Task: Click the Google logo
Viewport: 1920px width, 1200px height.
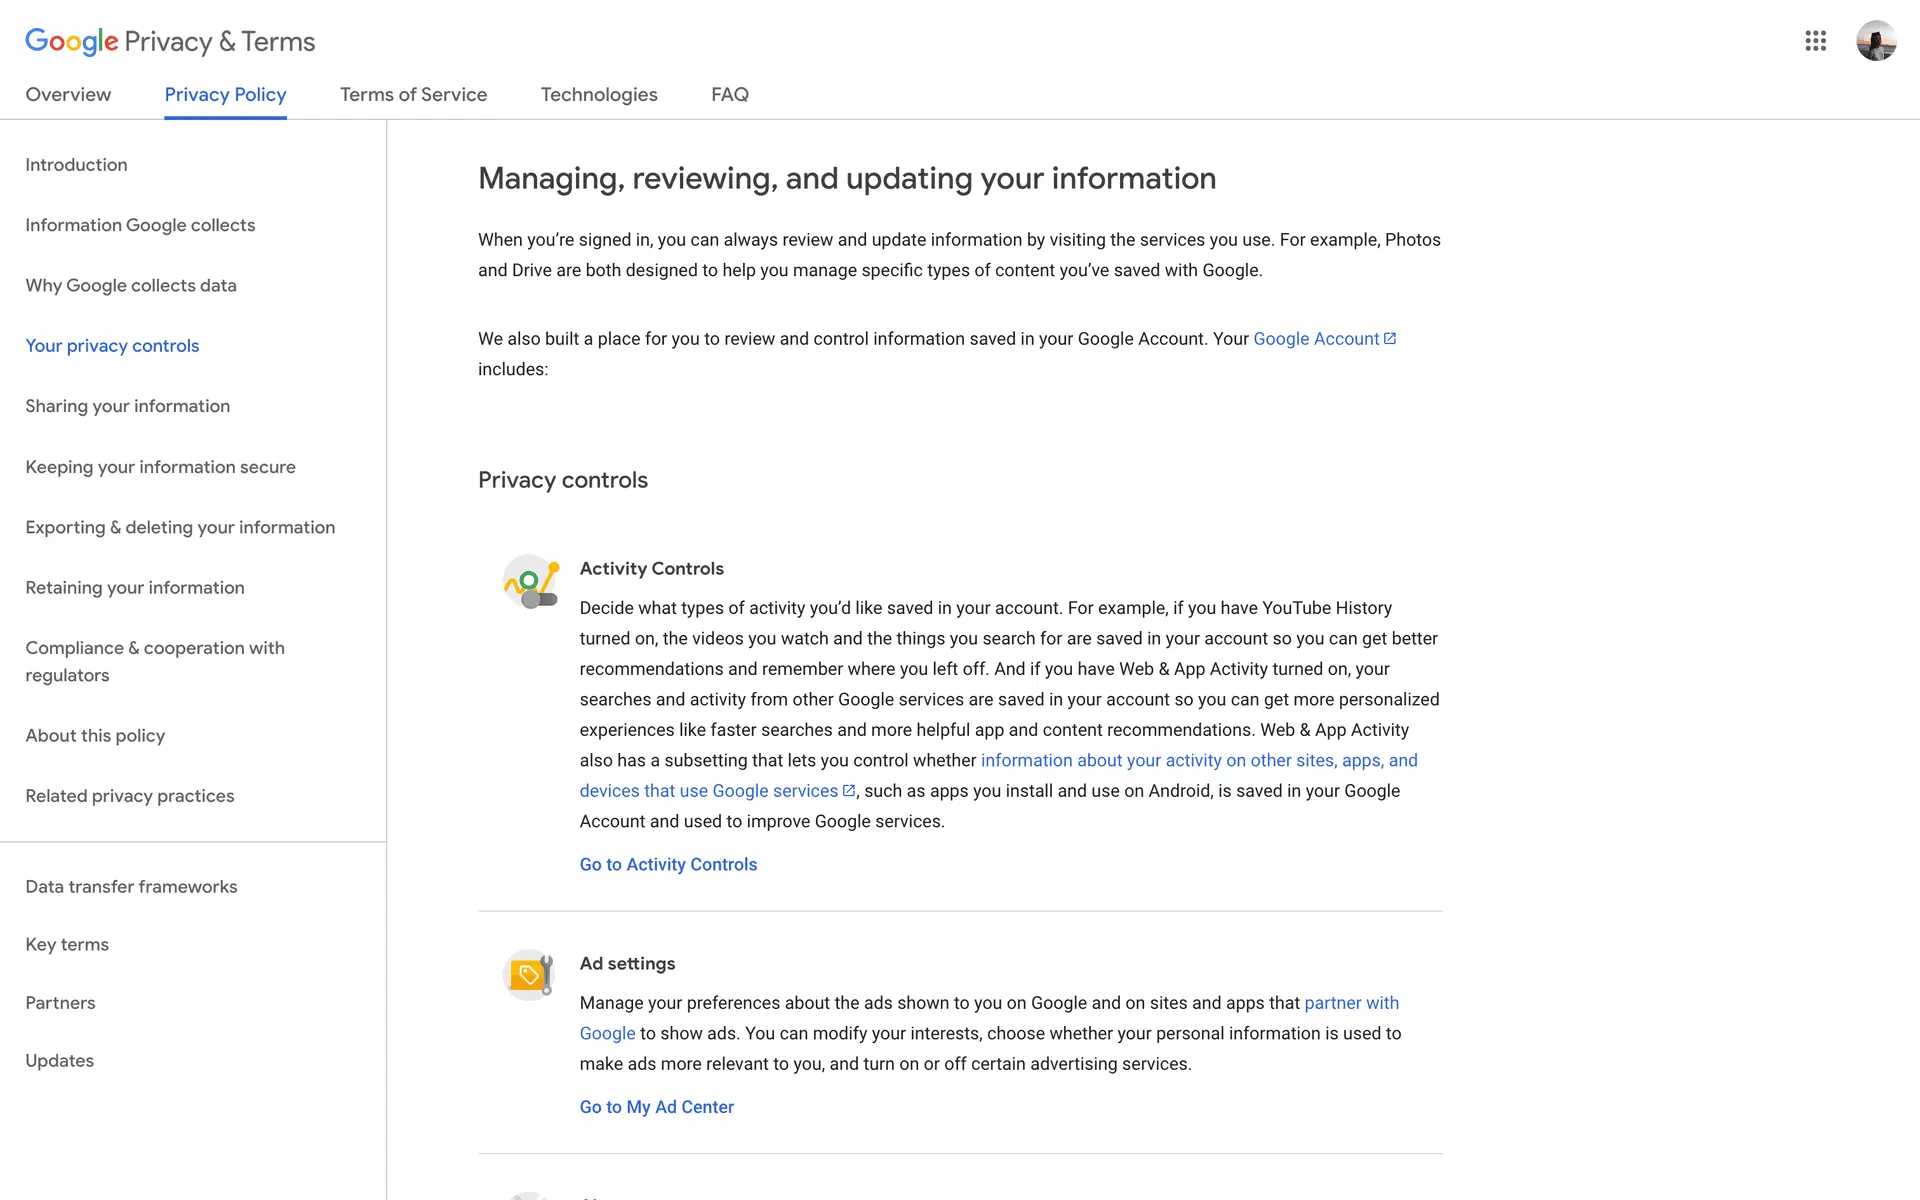Action: [71, 41]
